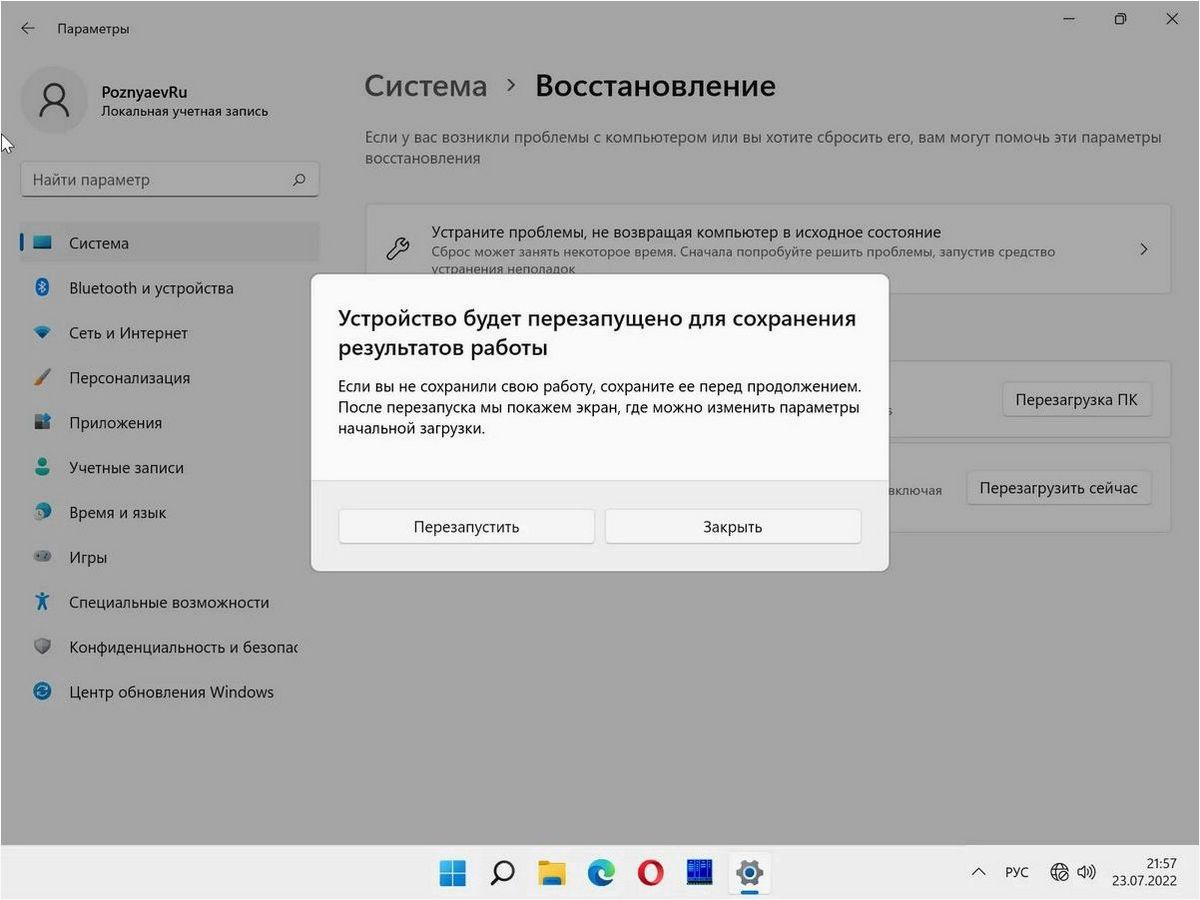Click the Wi-Fi icon for Сеть и Интернет
Image resolution: width=1200 pixels, height=900 pixels.
point(42,333)
